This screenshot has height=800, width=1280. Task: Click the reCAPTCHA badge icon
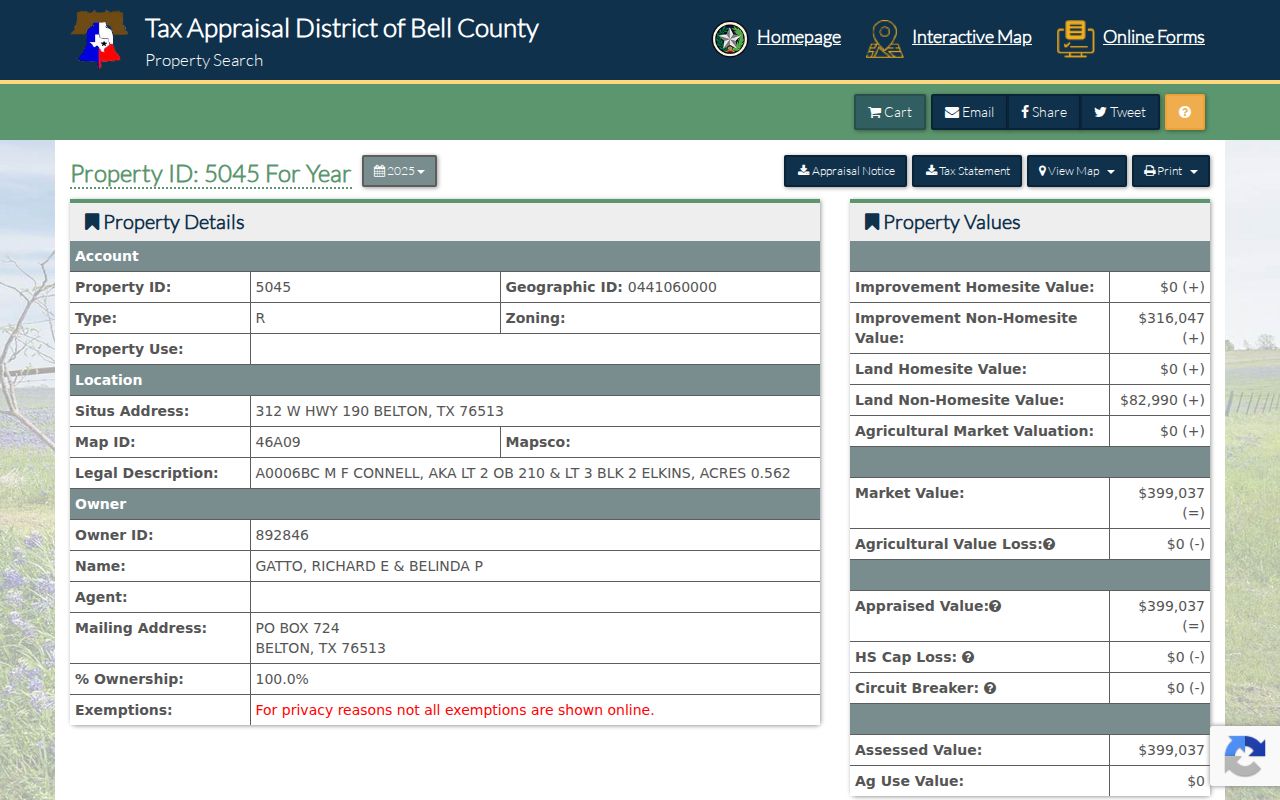coord(1244,755)
